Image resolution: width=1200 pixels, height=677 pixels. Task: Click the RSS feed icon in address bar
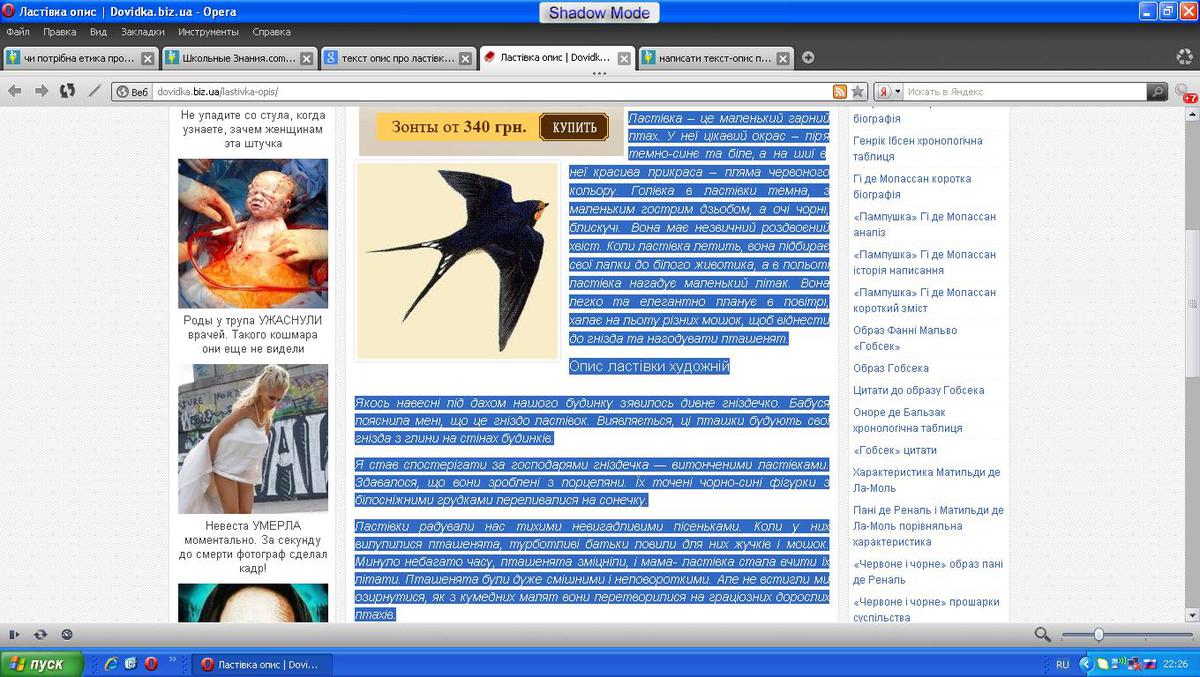(x=840, y=92)
